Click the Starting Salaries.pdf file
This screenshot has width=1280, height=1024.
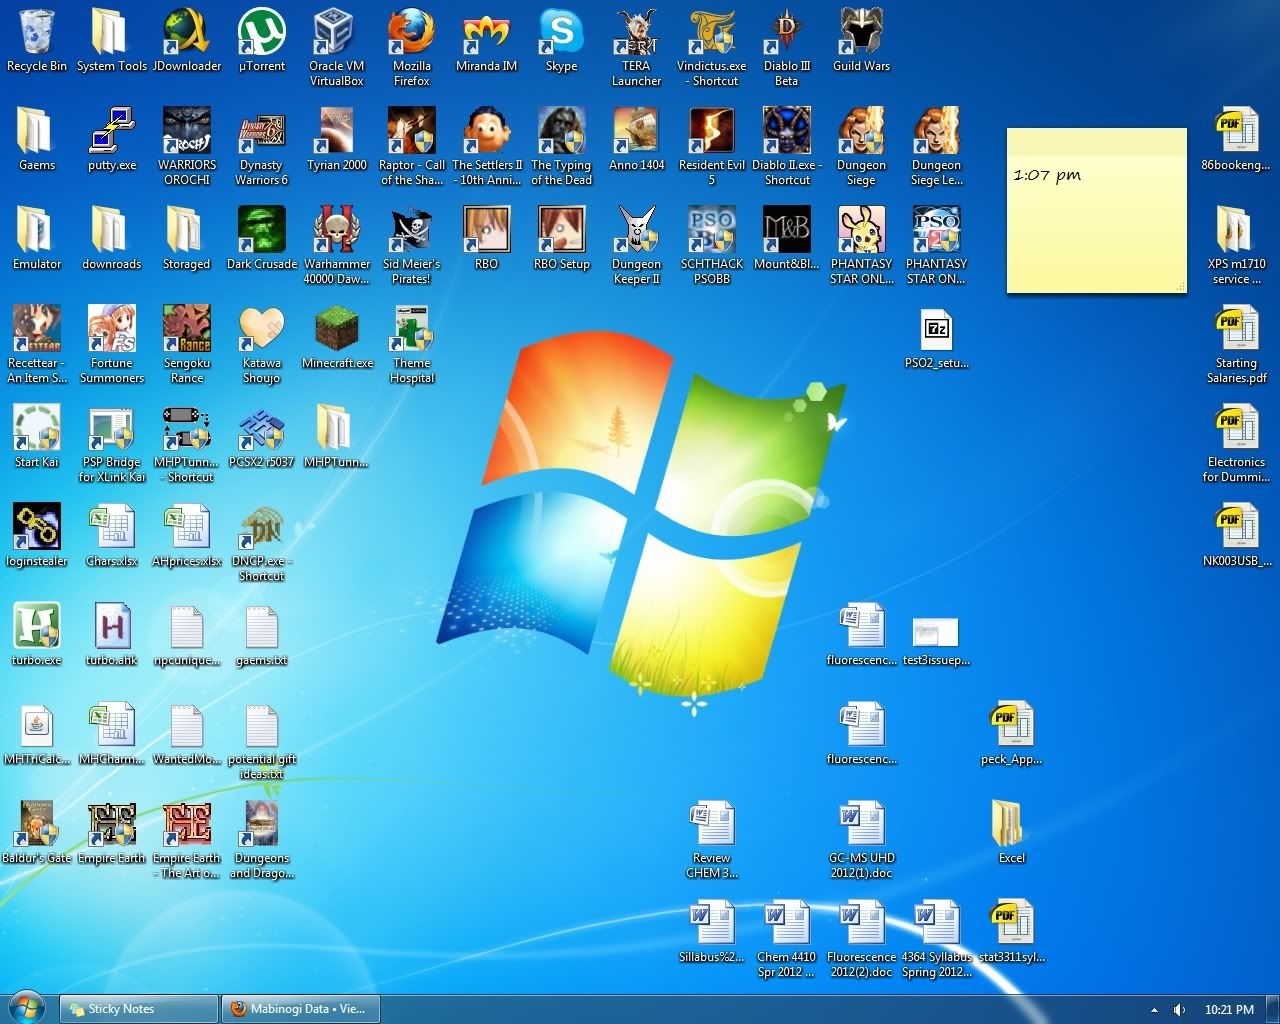(x=1237, y=329)
